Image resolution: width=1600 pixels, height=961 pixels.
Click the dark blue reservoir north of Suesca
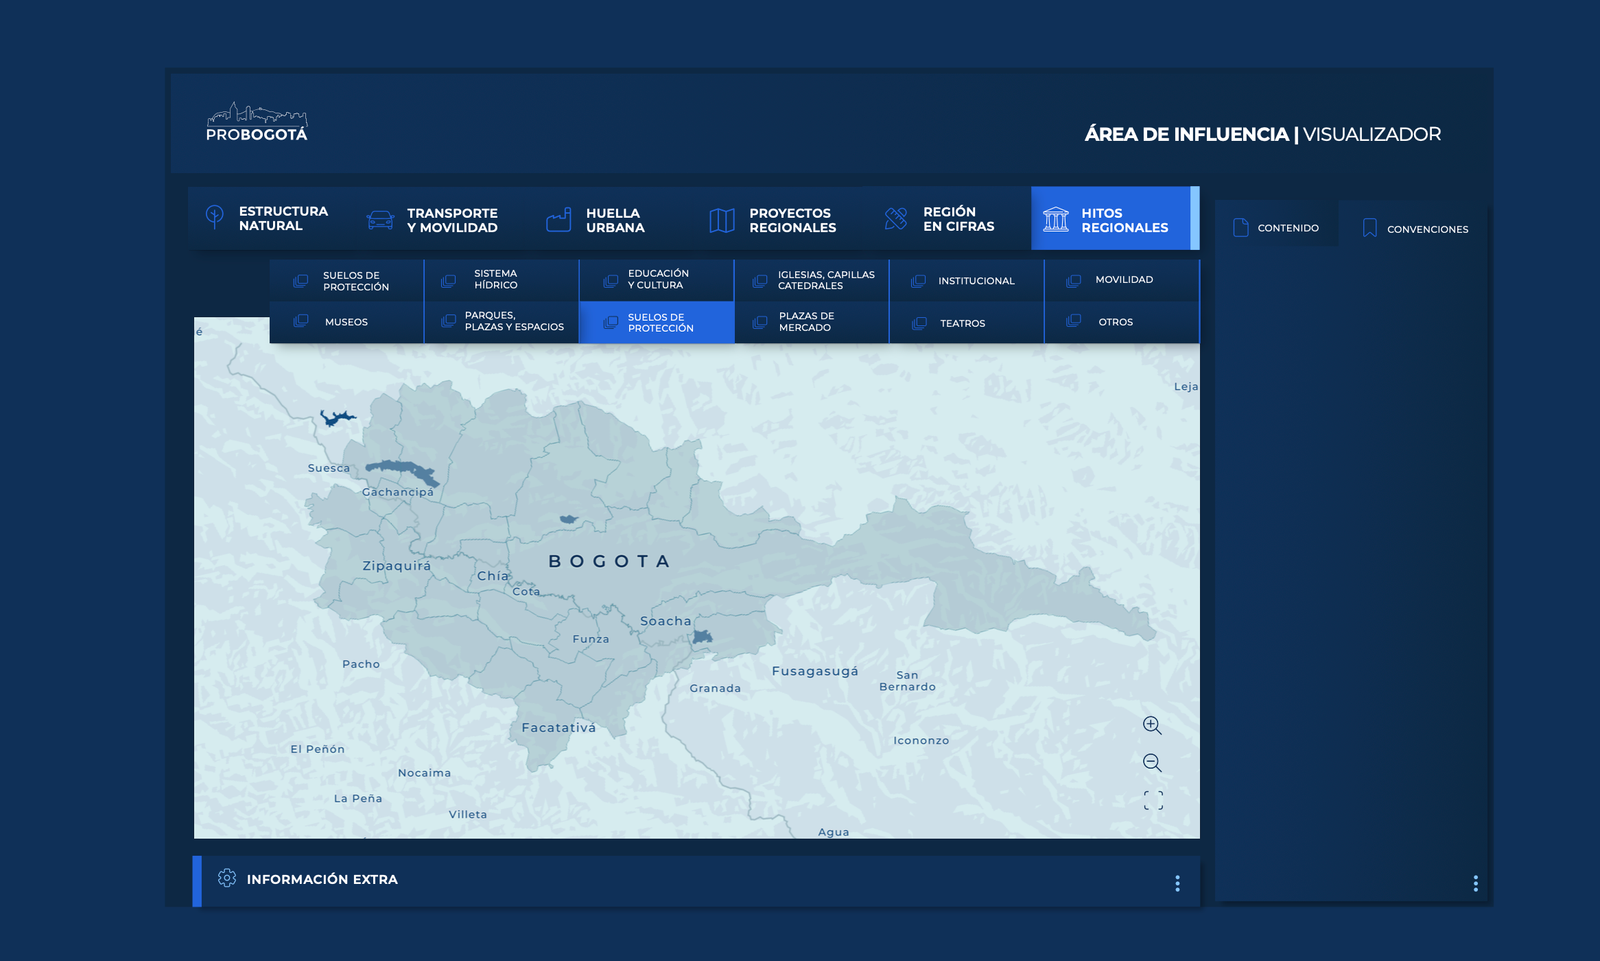point(337,417)
